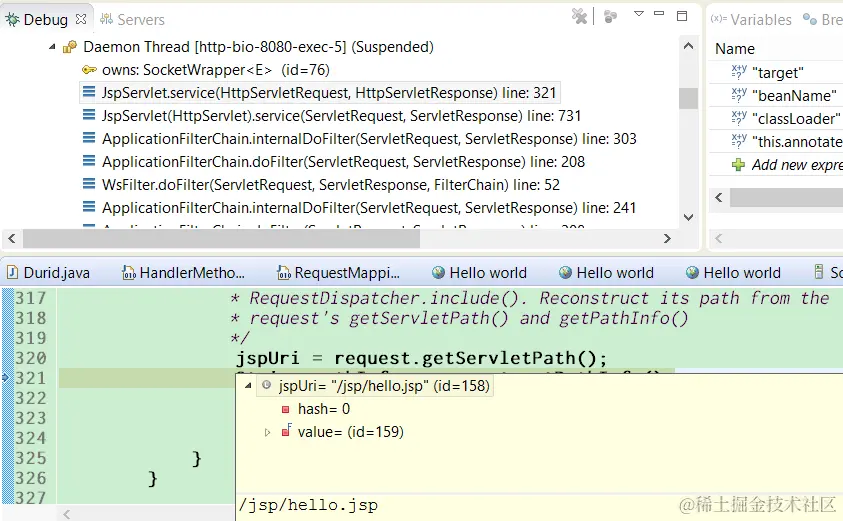Image resolution: width=843 pixels, height=521 pixels.
Task: Select Daemon Thread http-bio-8080-exec-5 row
Action: point(258,47)
